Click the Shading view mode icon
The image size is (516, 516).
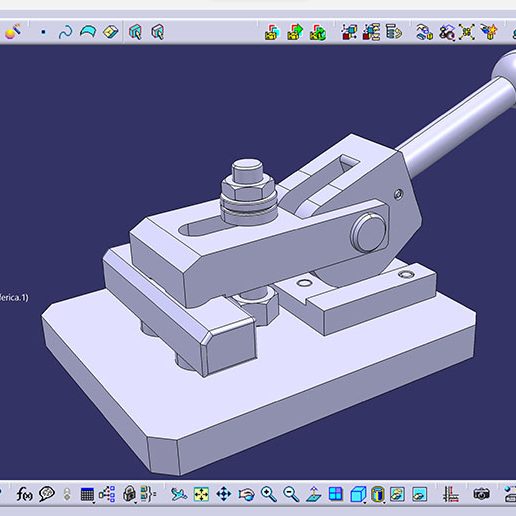point(378,494)
